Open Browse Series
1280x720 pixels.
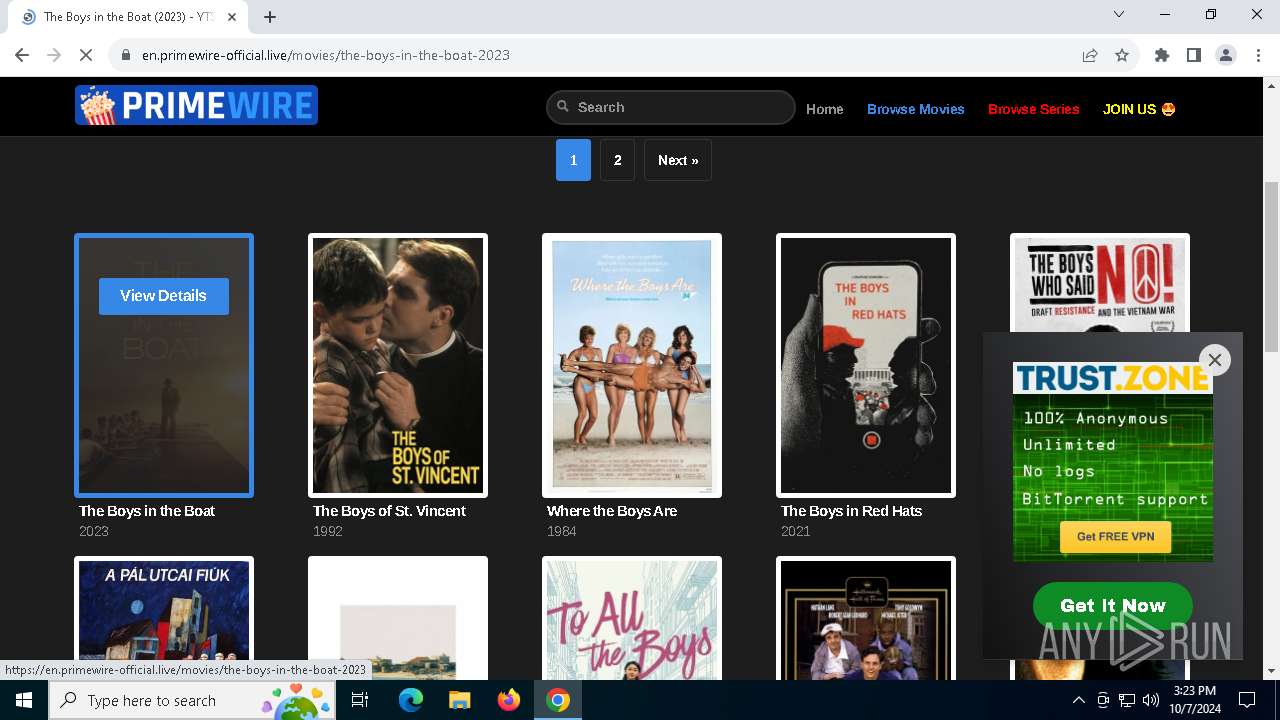[1033, 109]
